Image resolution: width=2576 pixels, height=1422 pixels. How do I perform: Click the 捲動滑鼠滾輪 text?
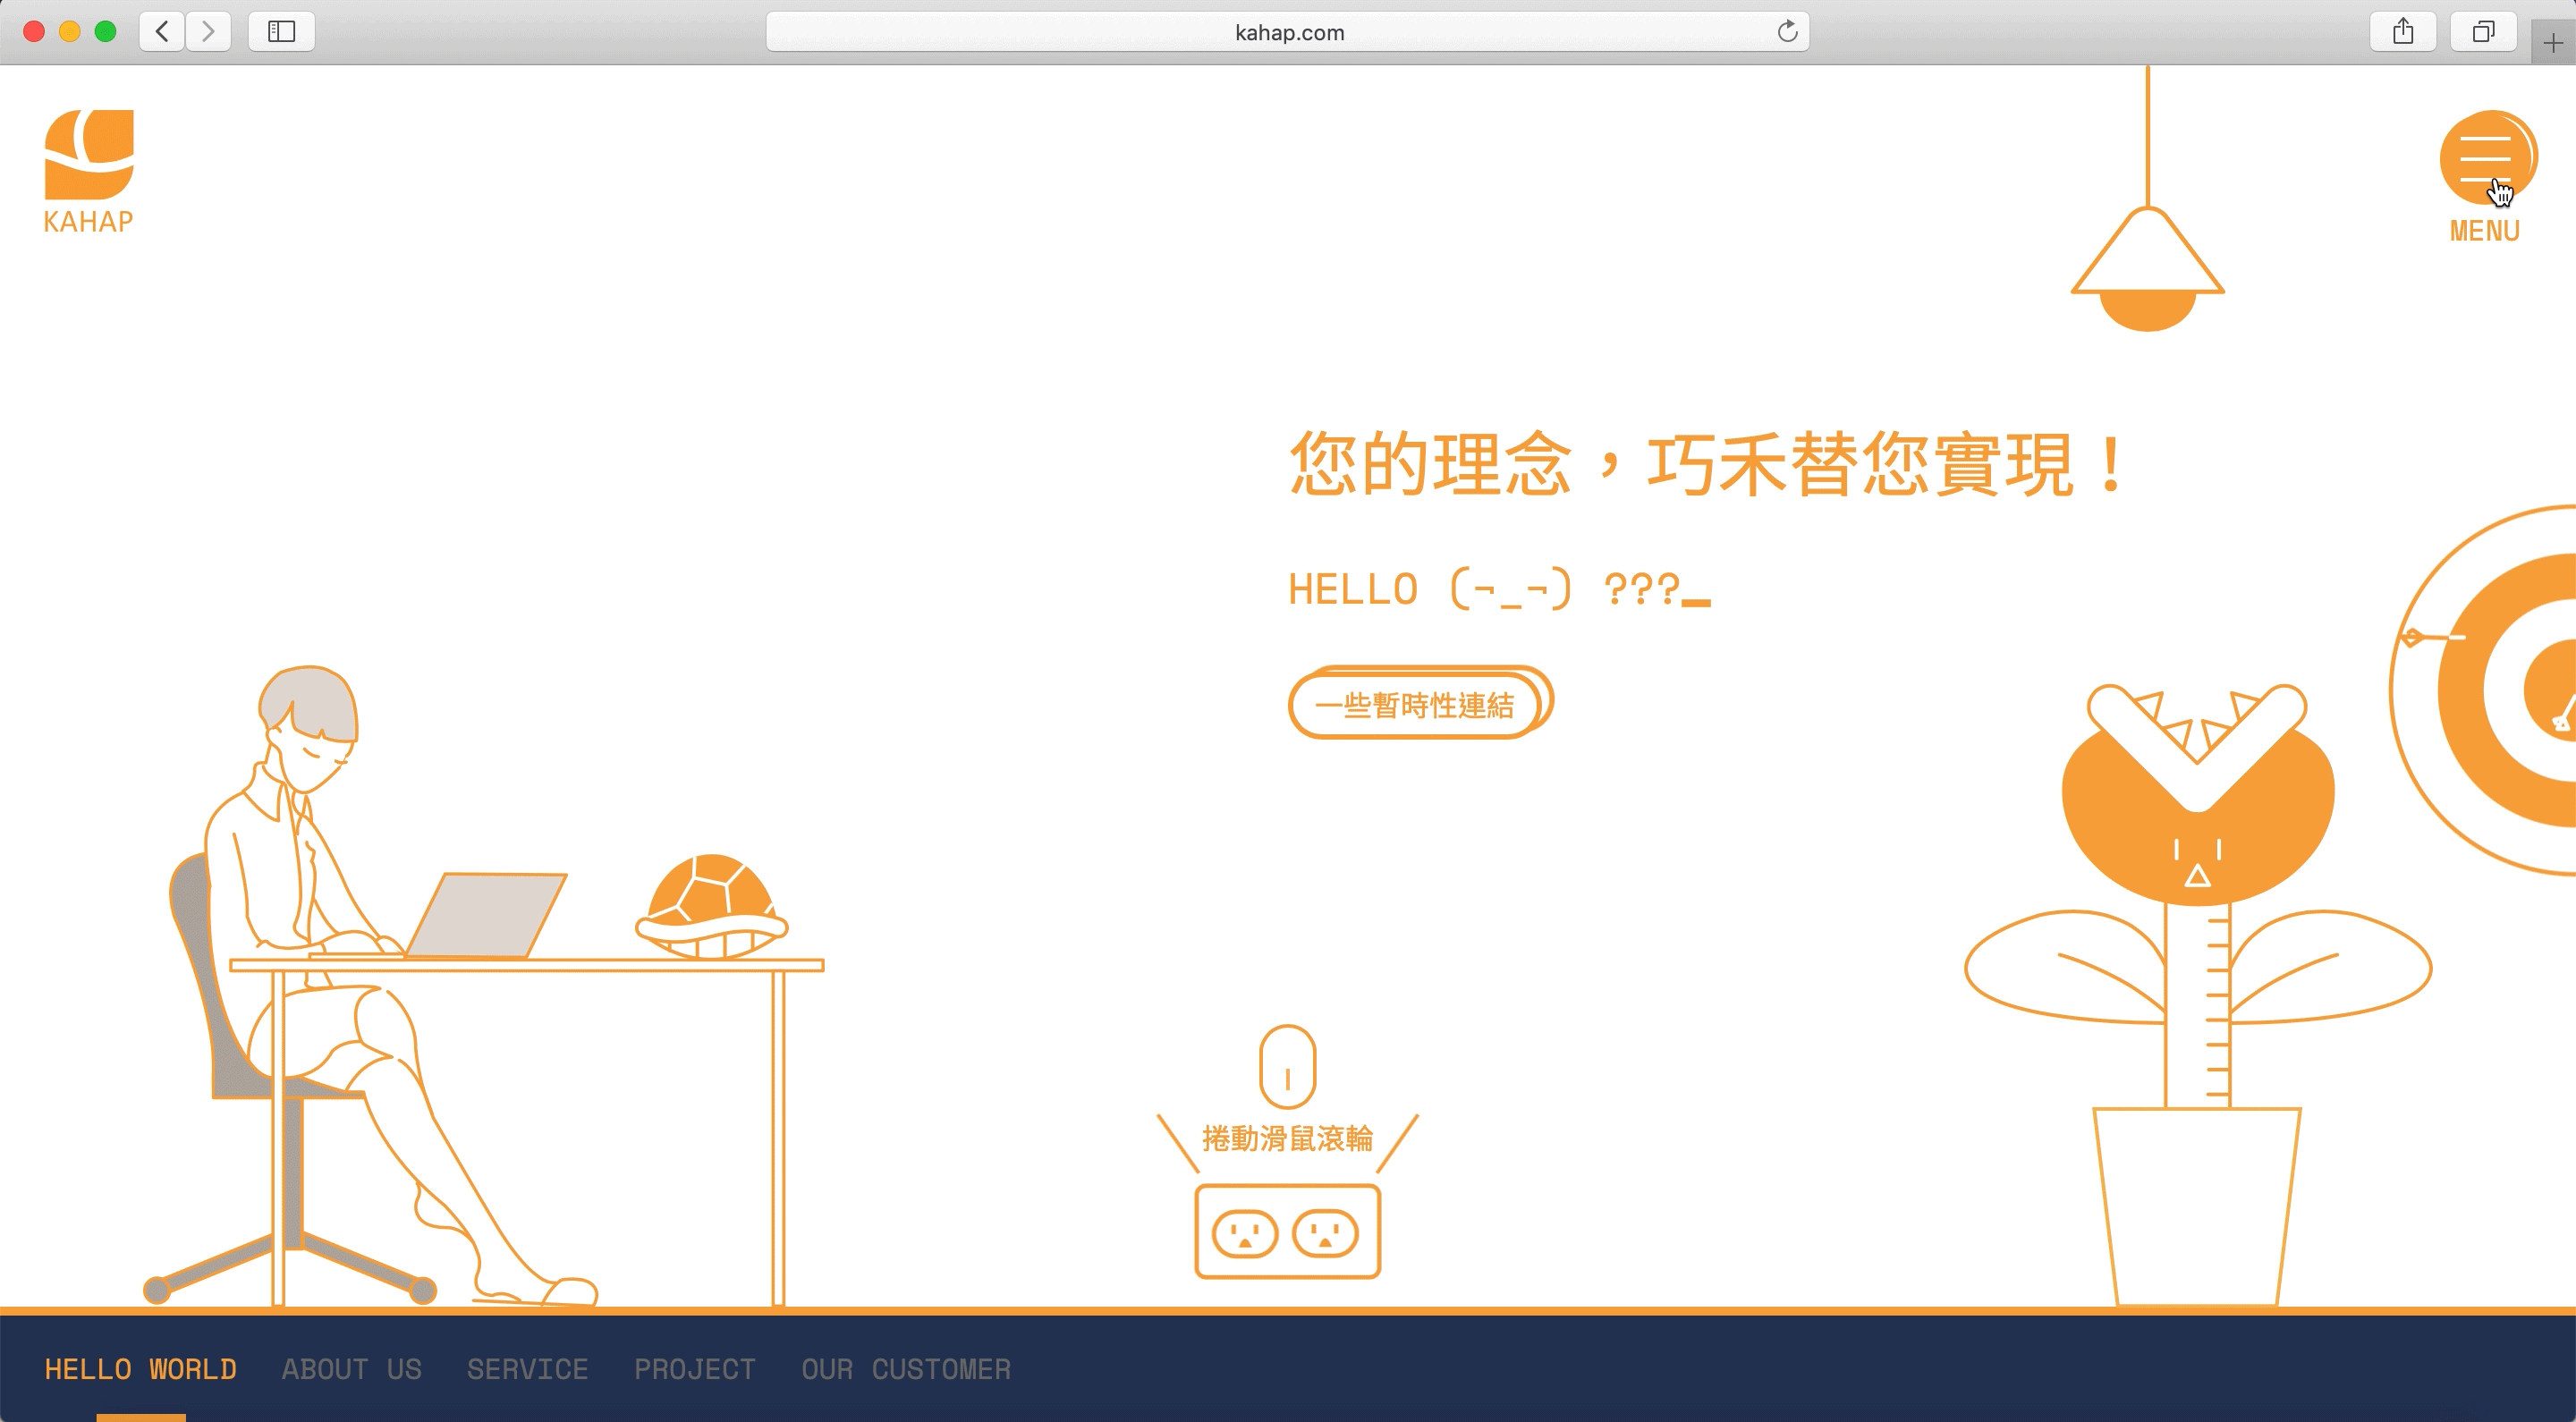click(1287, 1139)
